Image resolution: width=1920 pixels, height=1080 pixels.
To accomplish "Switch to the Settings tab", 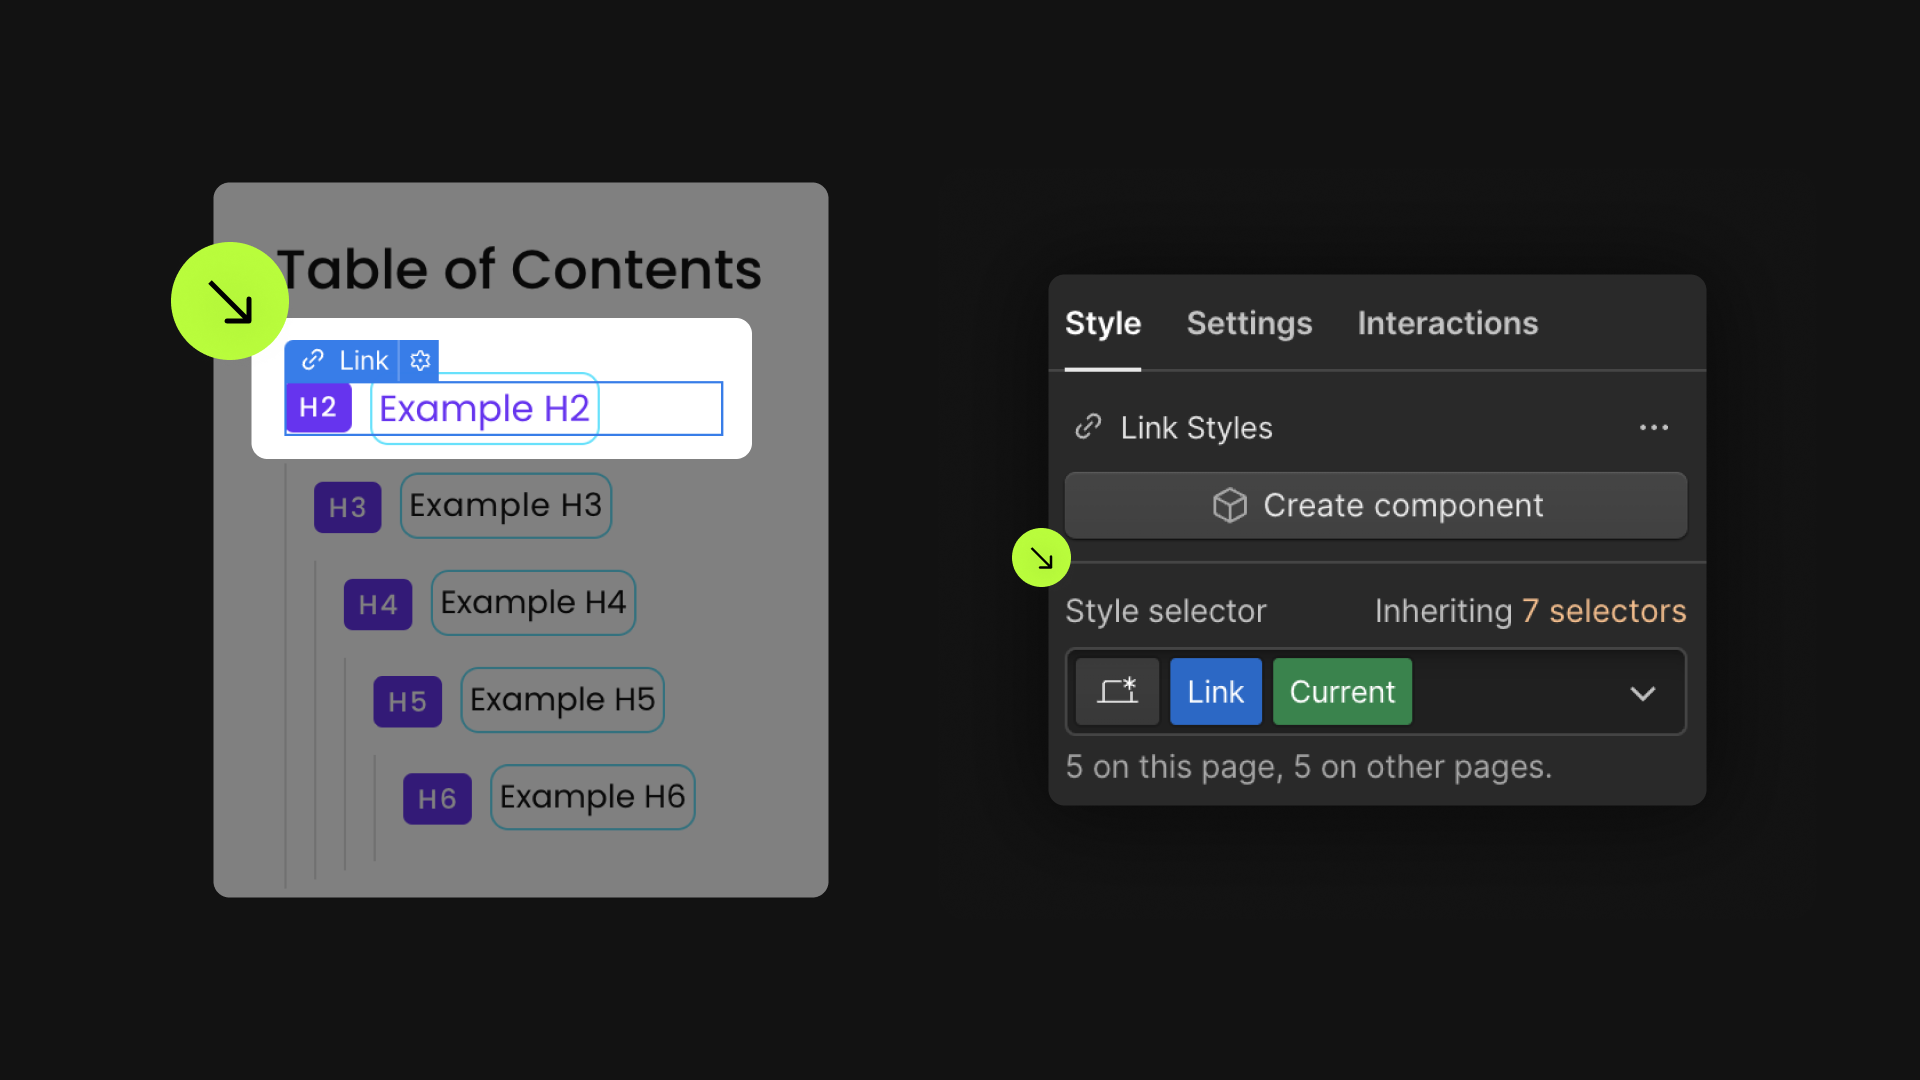I will pos(1249,323).
